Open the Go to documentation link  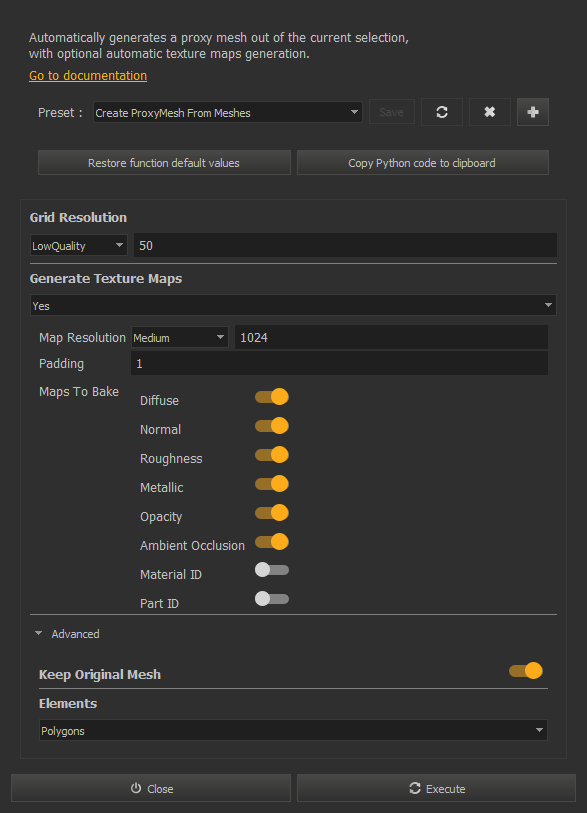88,76
